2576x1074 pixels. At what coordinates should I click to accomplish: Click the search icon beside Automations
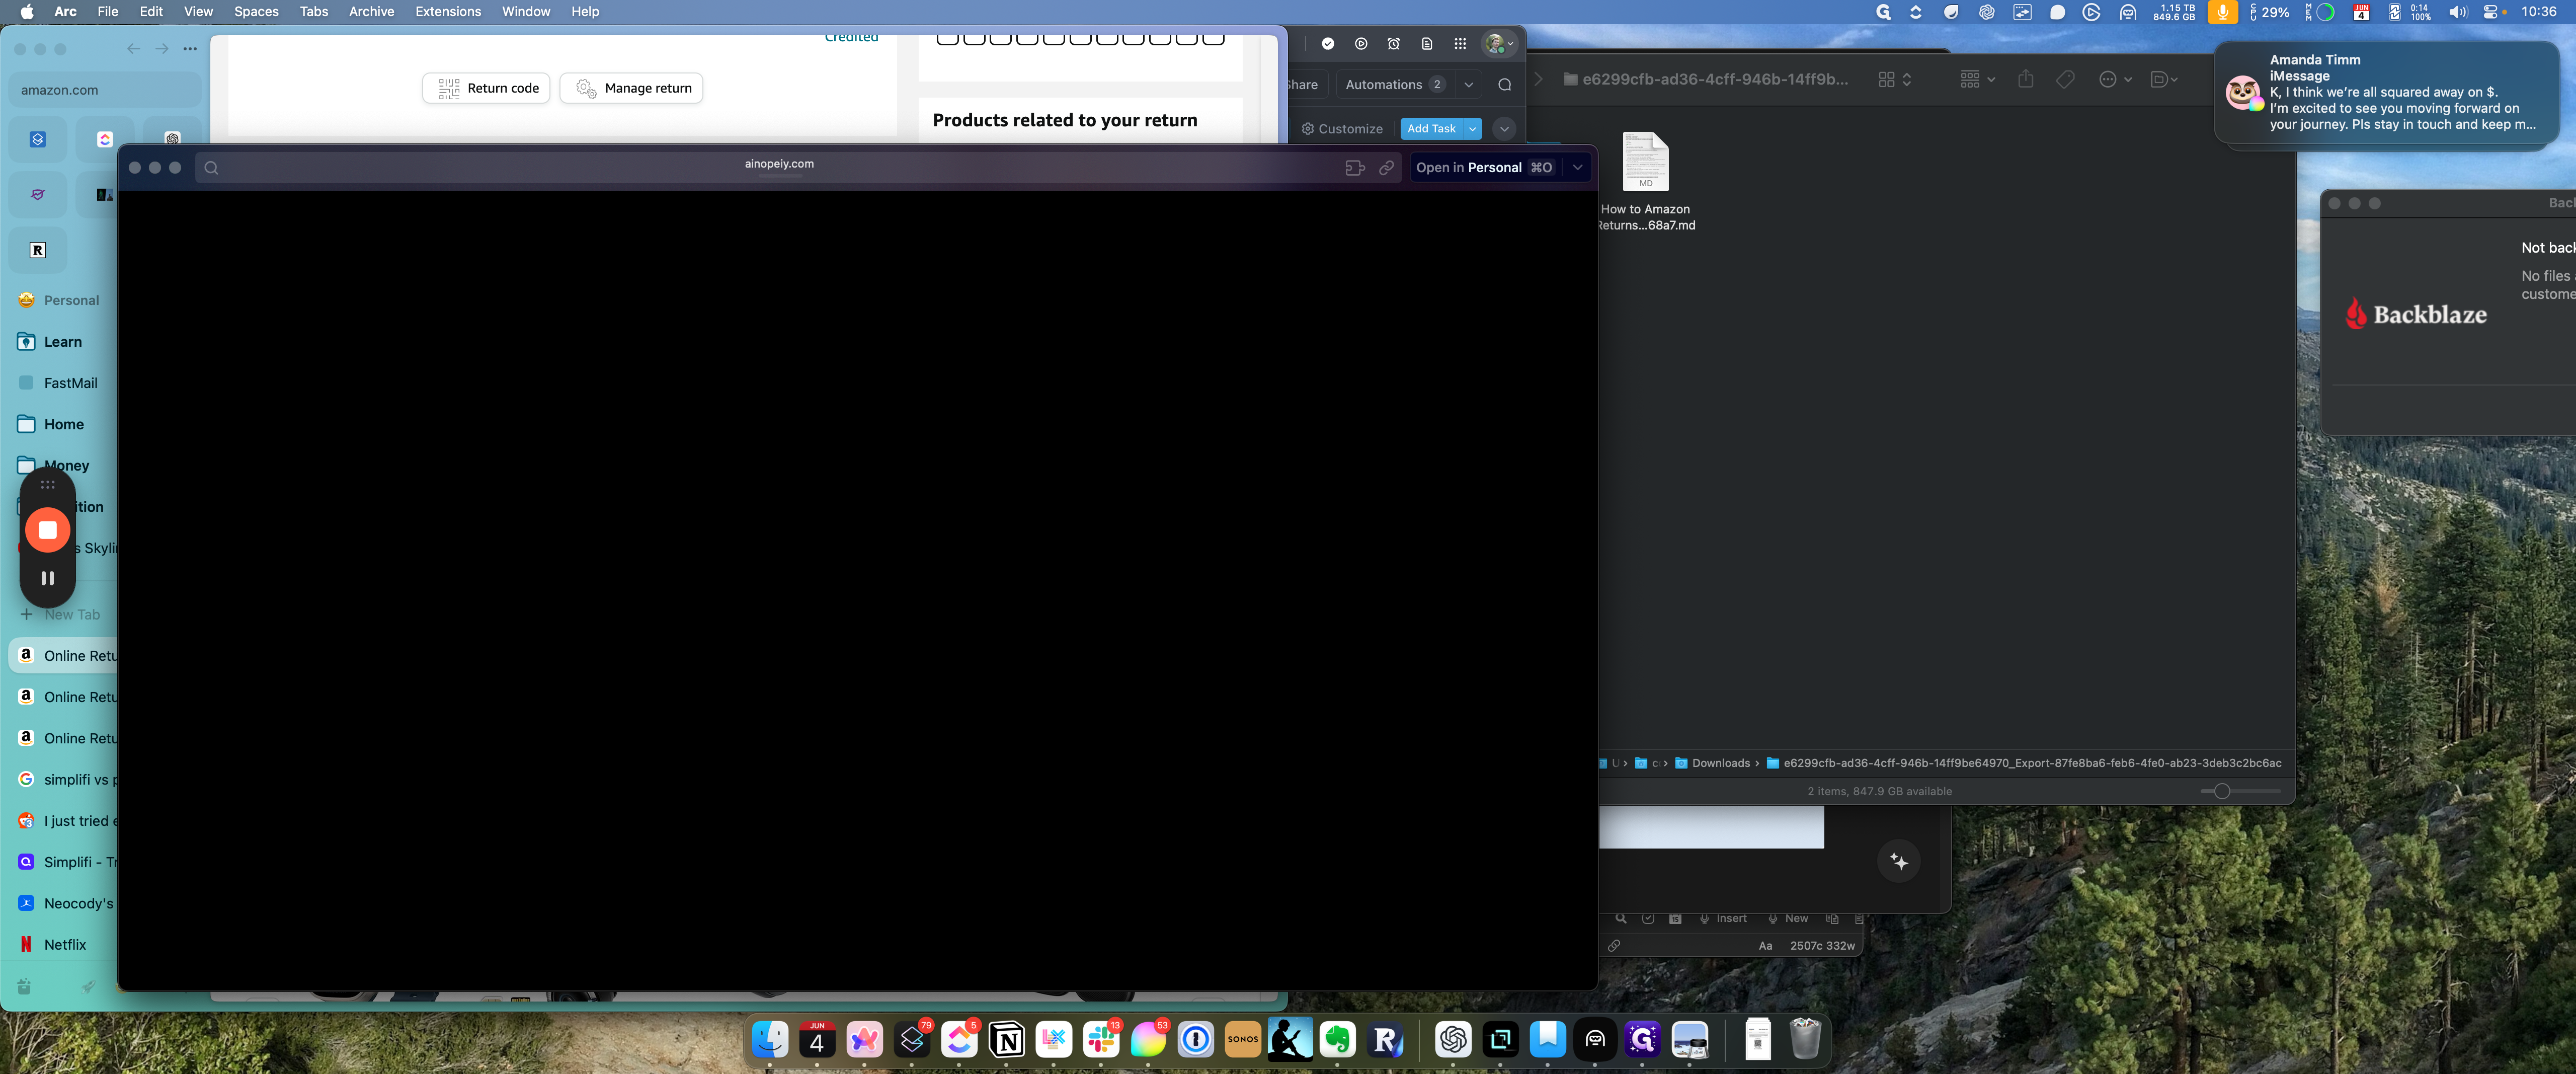(x=1504, y=85)
